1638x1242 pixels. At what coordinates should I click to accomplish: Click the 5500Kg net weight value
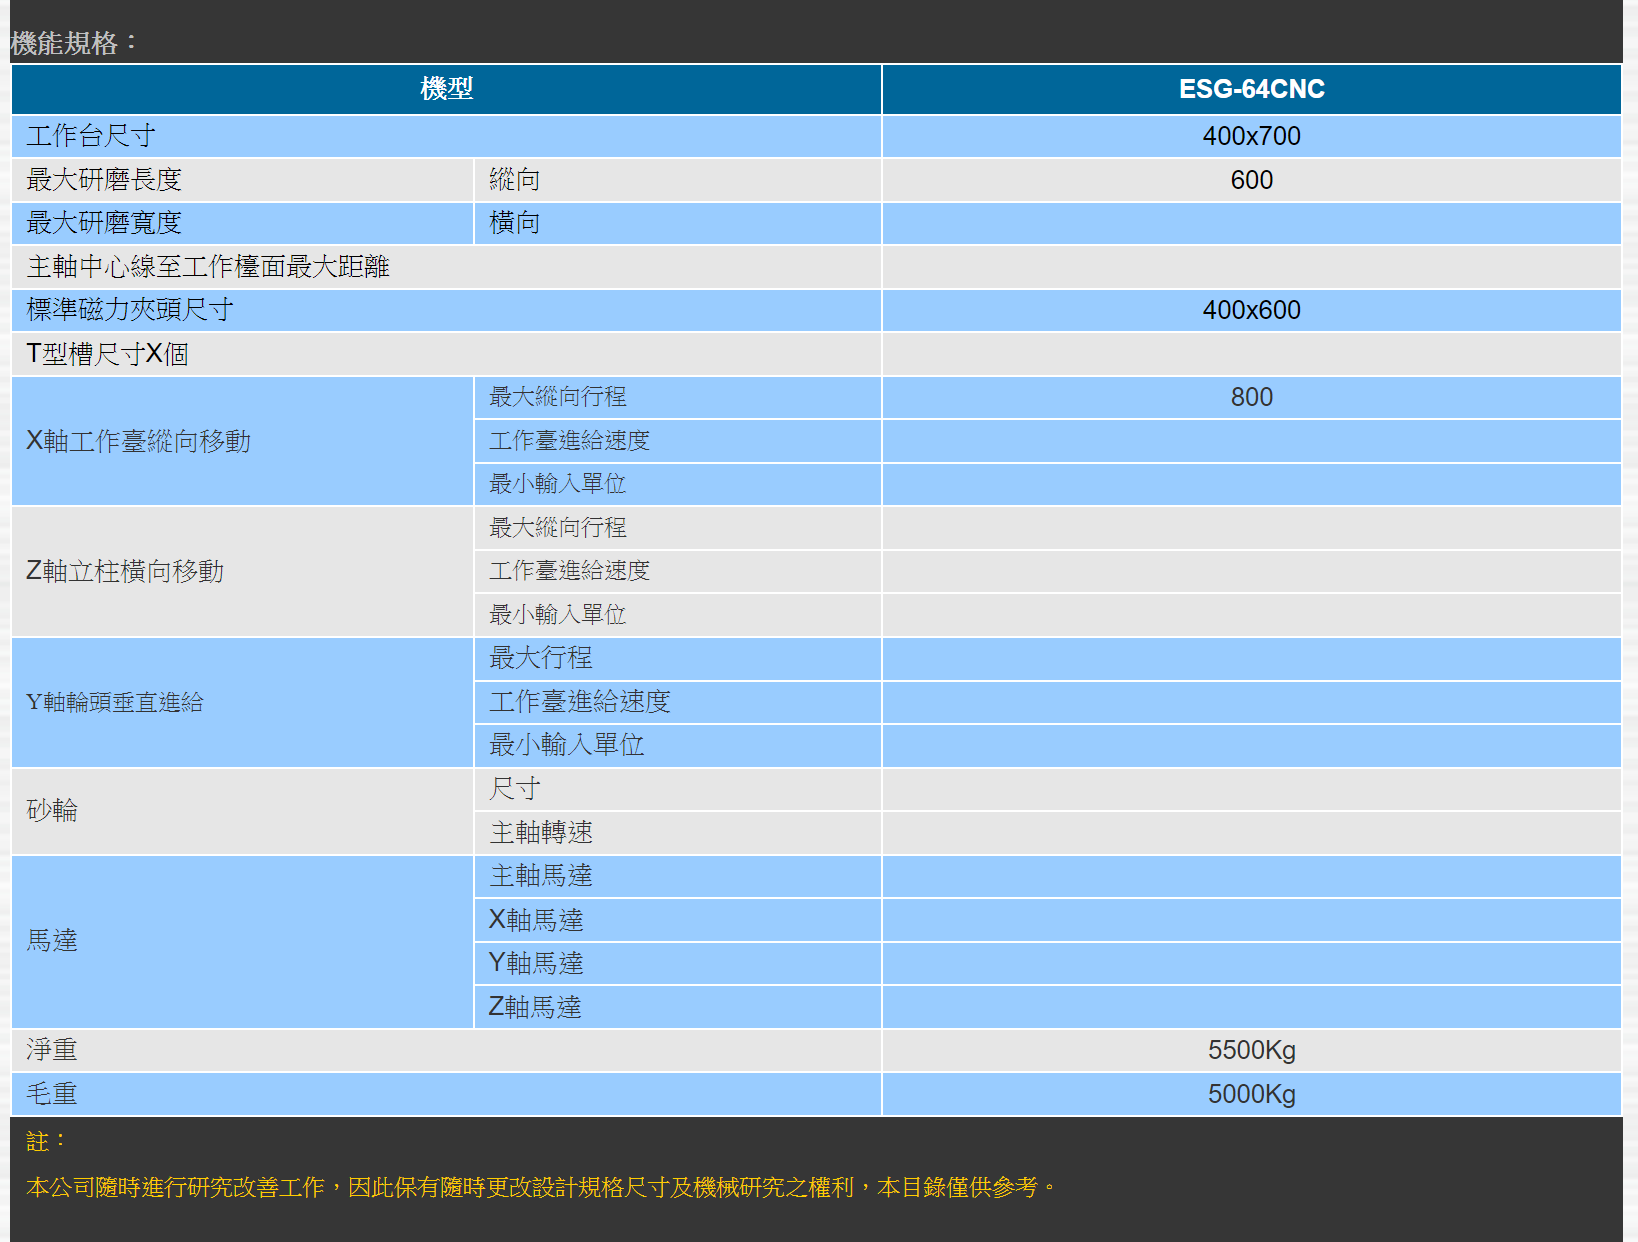[1251, 1050]
